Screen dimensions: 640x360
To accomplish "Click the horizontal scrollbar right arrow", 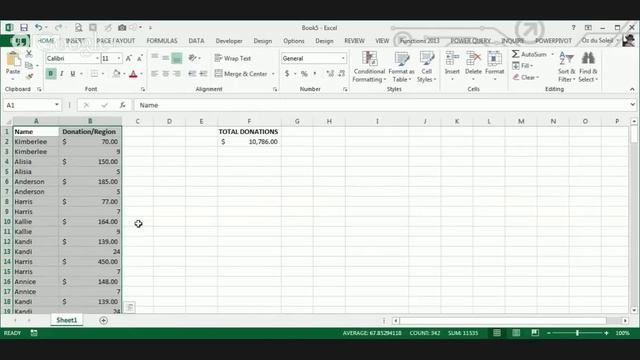I will (x=625, y=321).
